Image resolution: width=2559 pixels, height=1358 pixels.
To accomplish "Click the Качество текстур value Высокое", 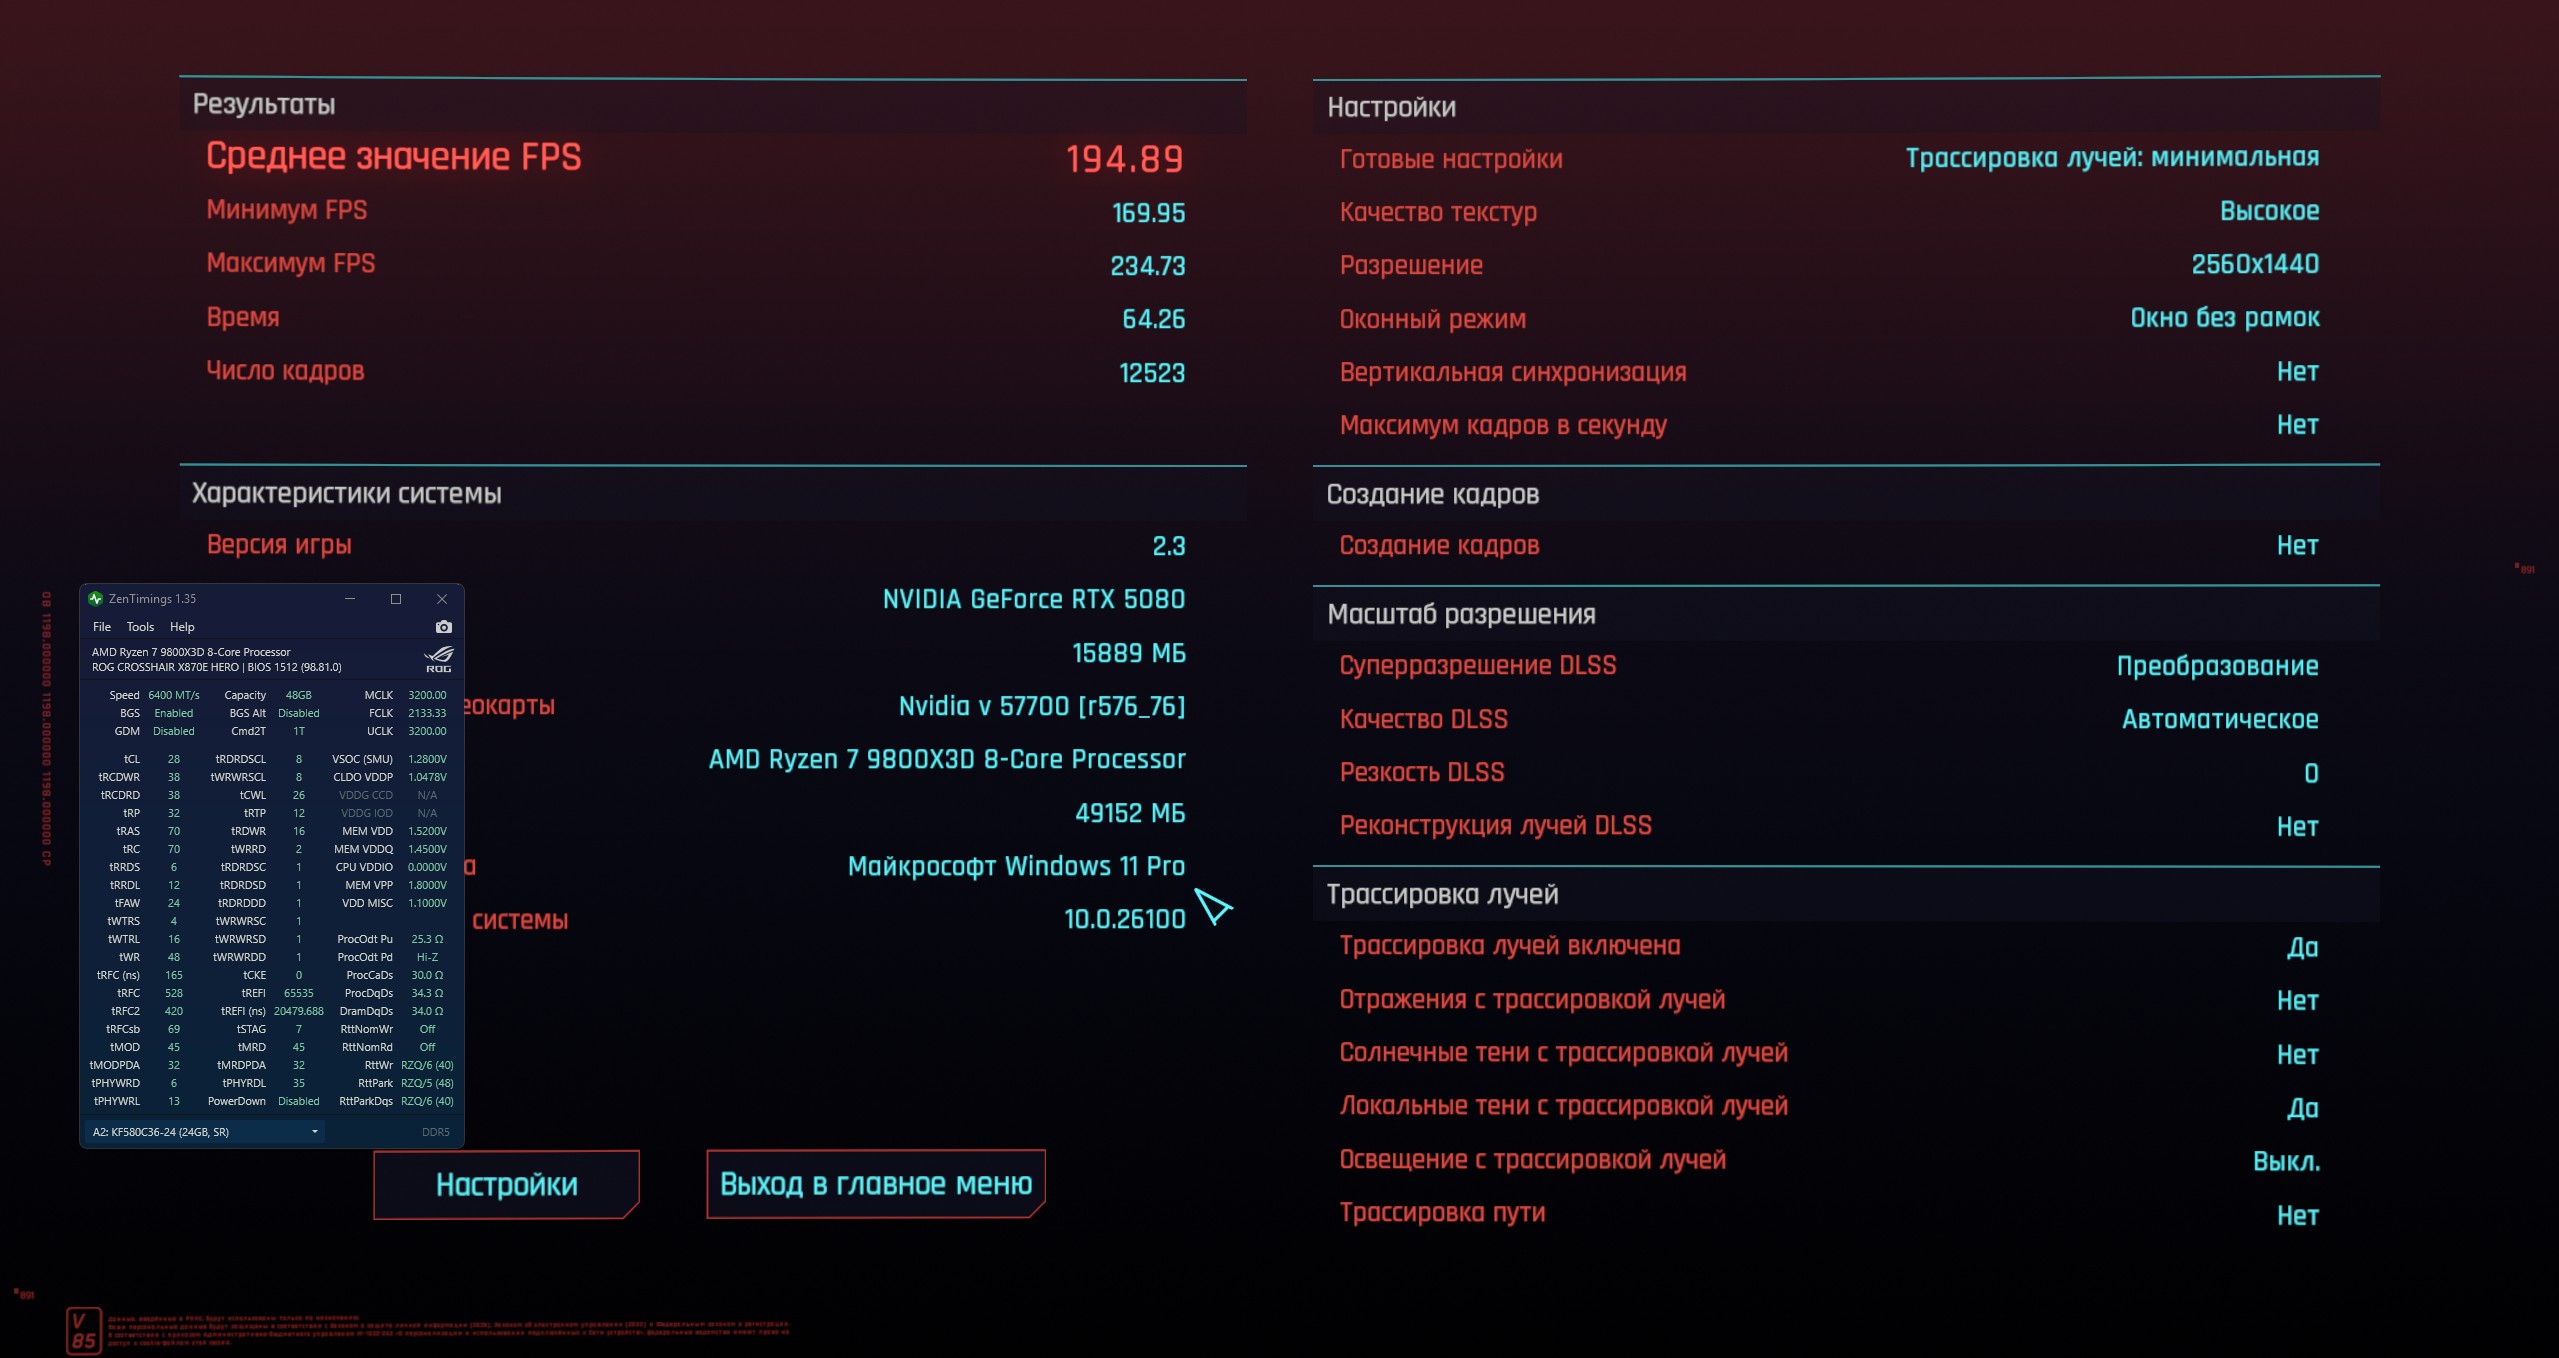I will (x=2269, y=211).
